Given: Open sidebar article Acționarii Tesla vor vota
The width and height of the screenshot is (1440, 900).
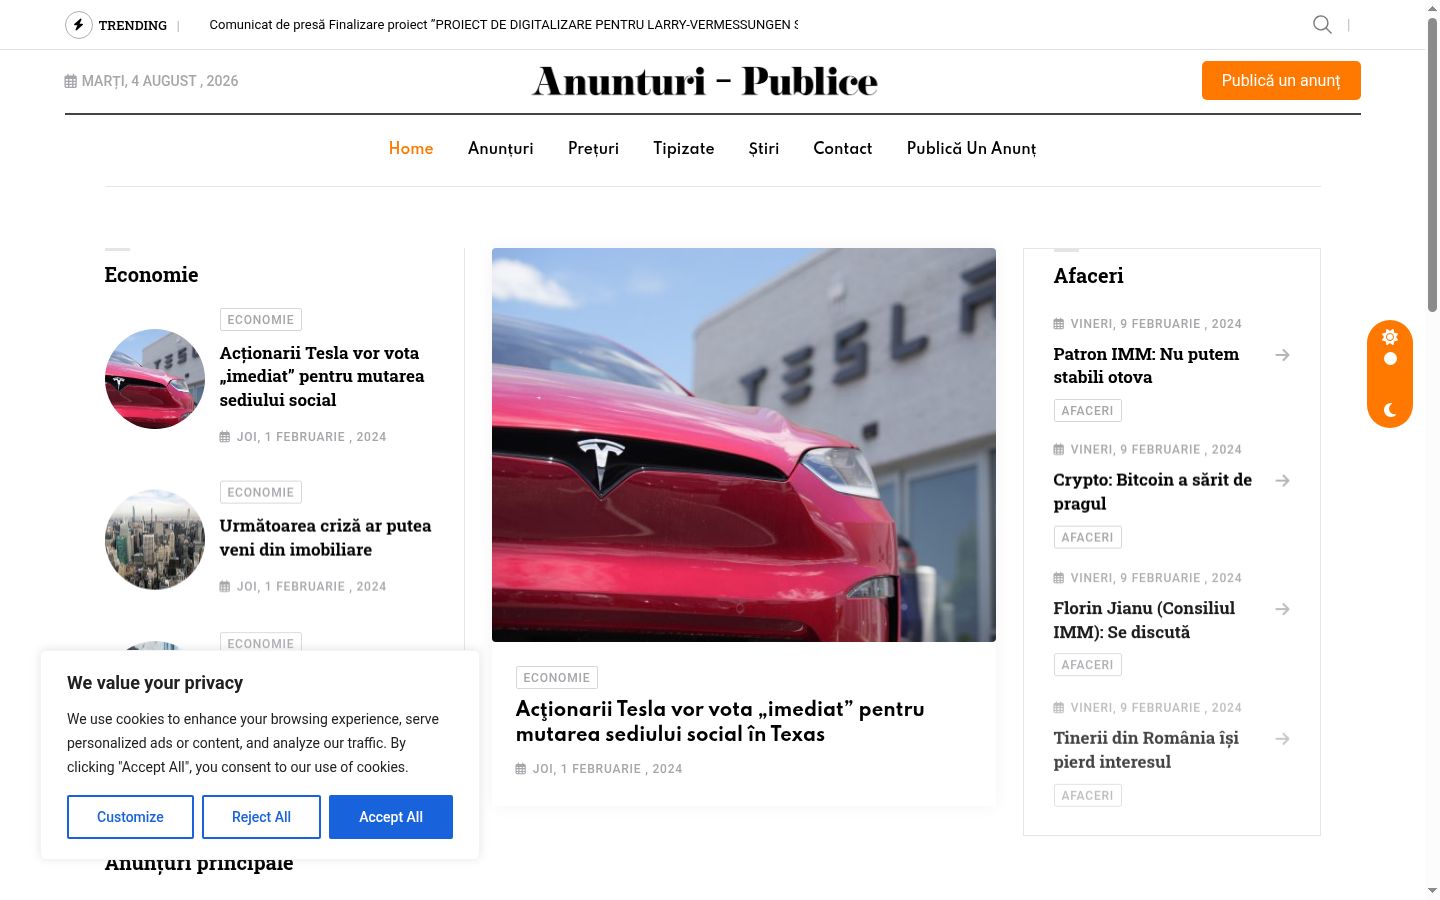Looking at the screenshot, I should click(x=322, y=376).
